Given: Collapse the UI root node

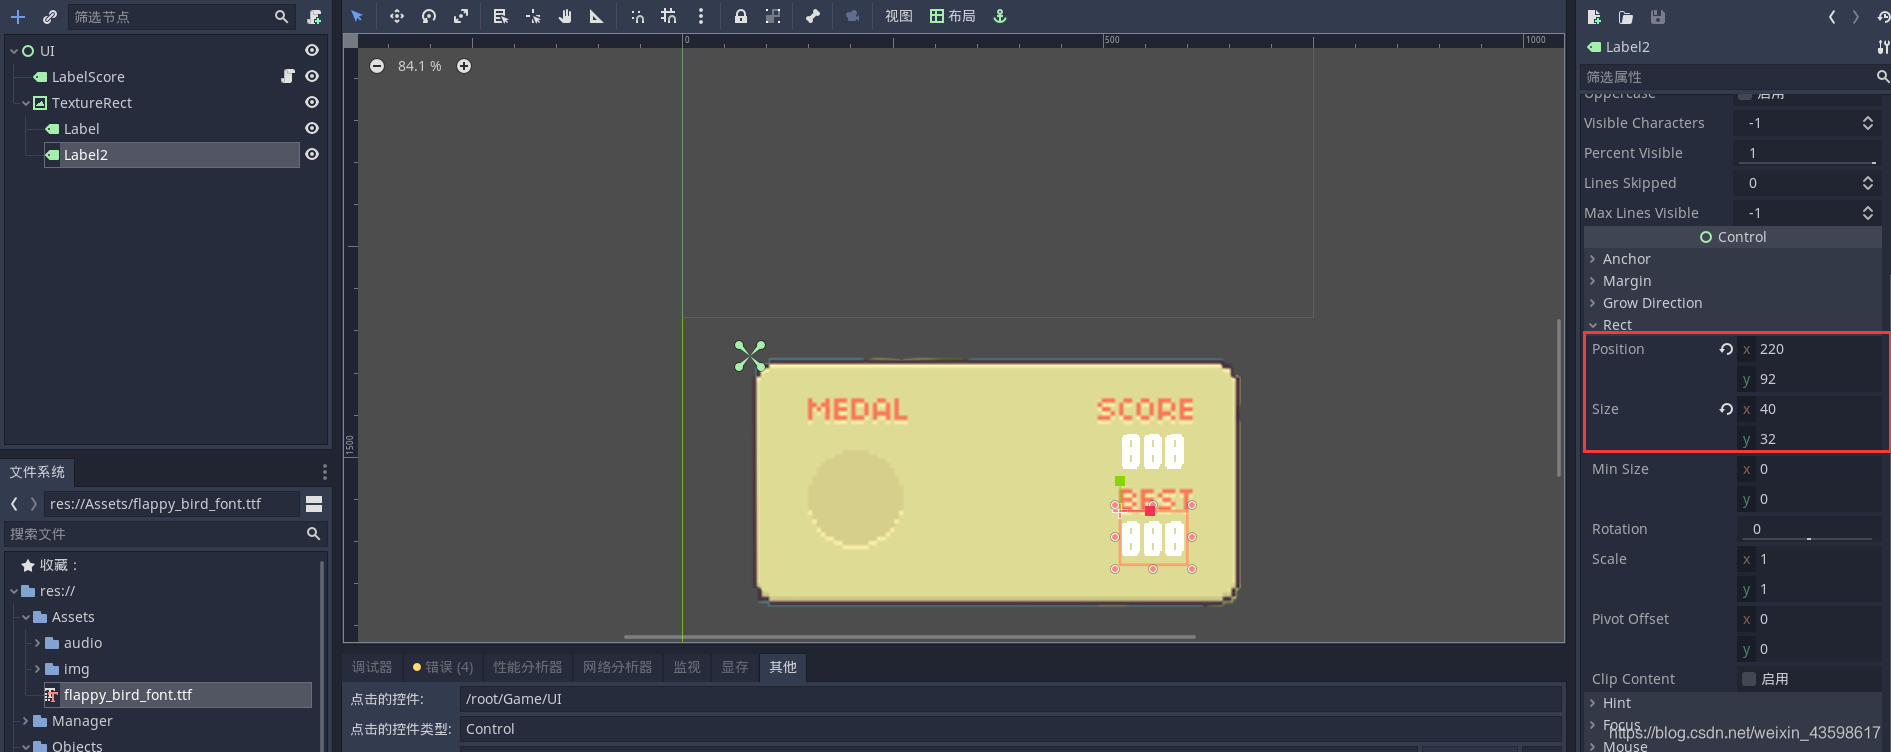Looking at the screenshot, I should tap(14, 51).
